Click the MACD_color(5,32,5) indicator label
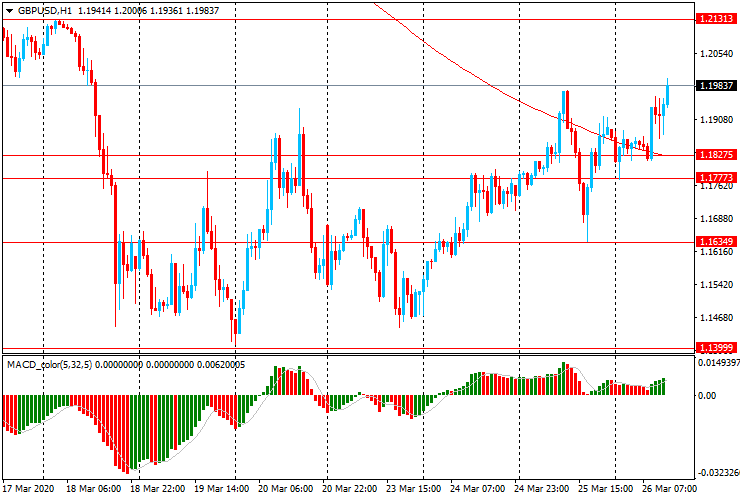This screenshot has width=740, height=500. (50, 364)
